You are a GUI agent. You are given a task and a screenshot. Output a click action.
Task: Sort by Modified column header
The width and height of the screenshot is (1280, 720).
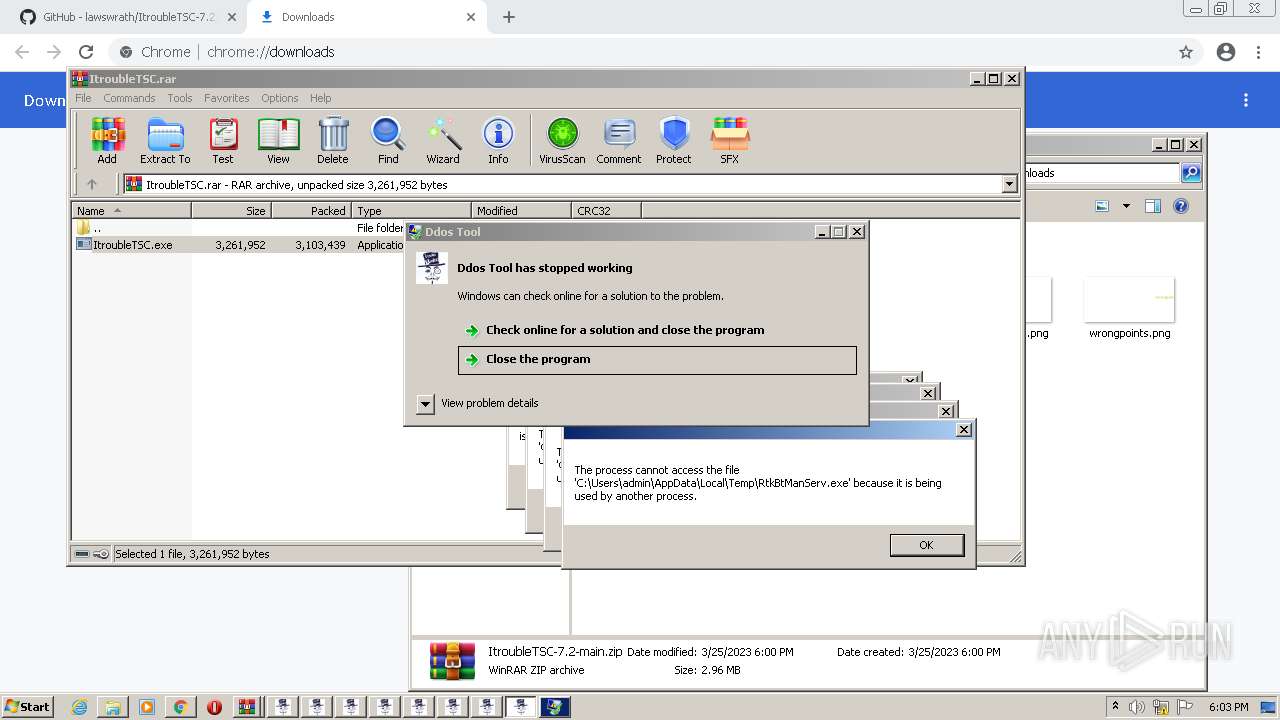[x=521, y=211]
